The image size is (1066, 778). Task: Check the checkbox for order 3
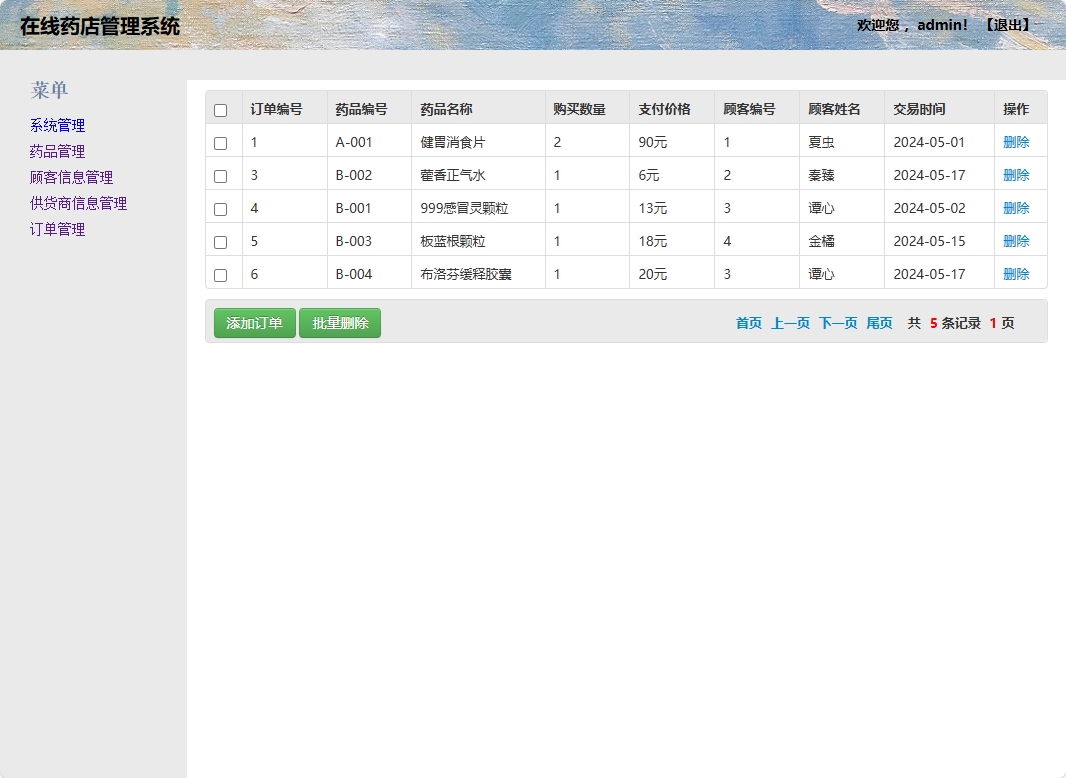click(222, 175)
